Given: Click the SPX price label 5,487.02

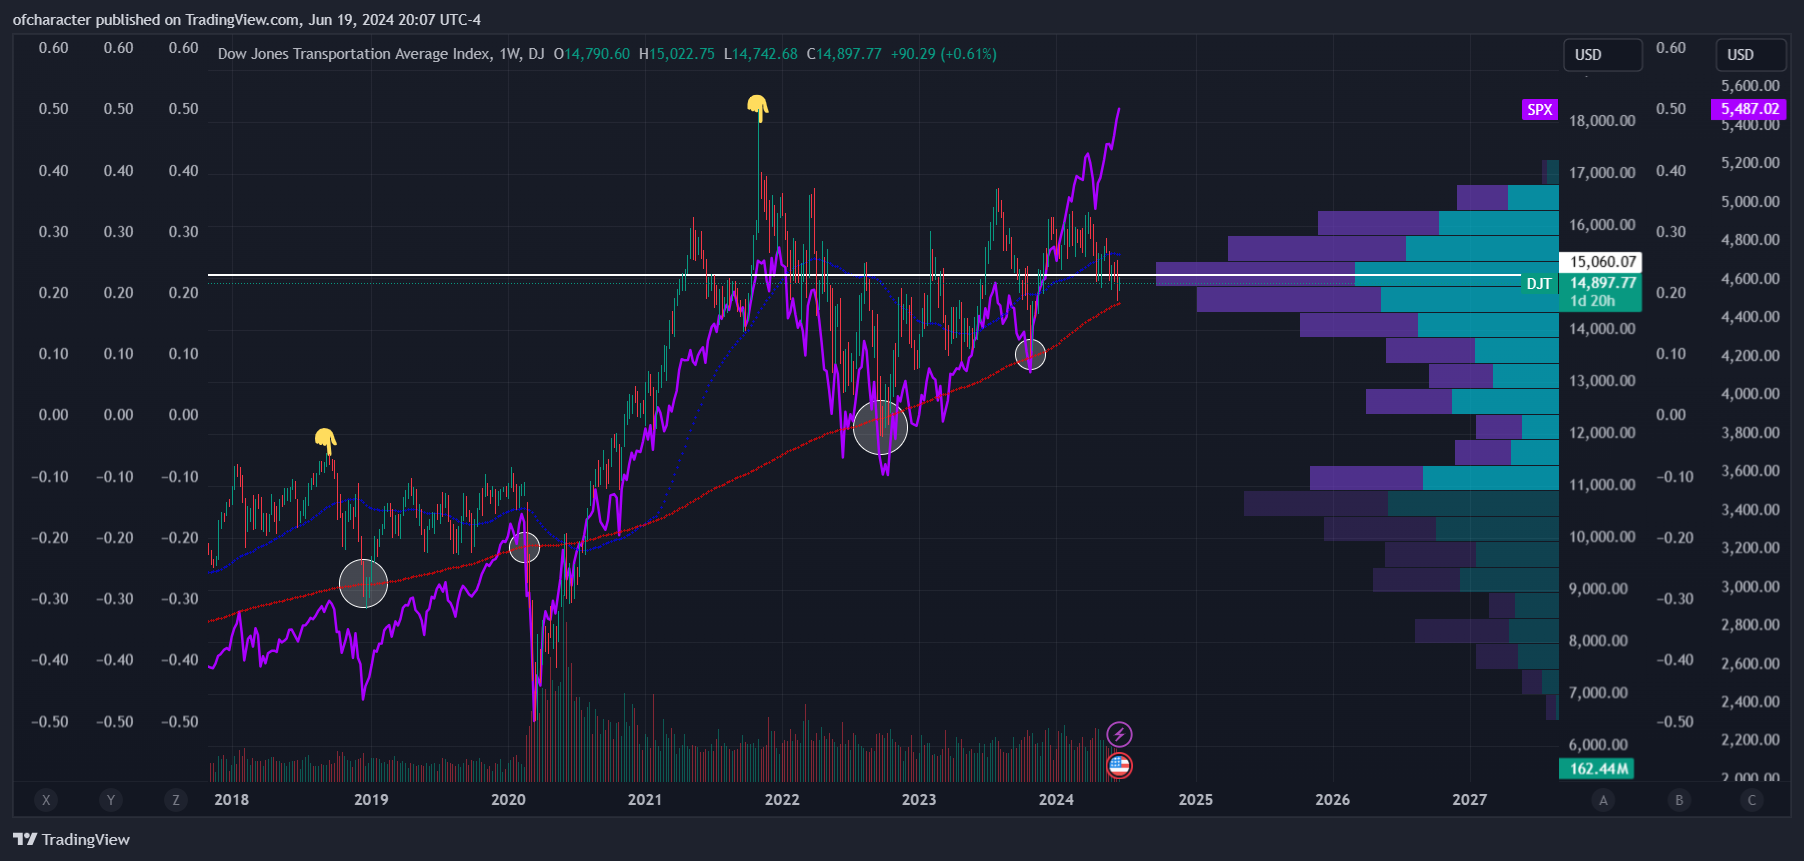Looking at the screenshot, I should click(x=1750, y=109).
